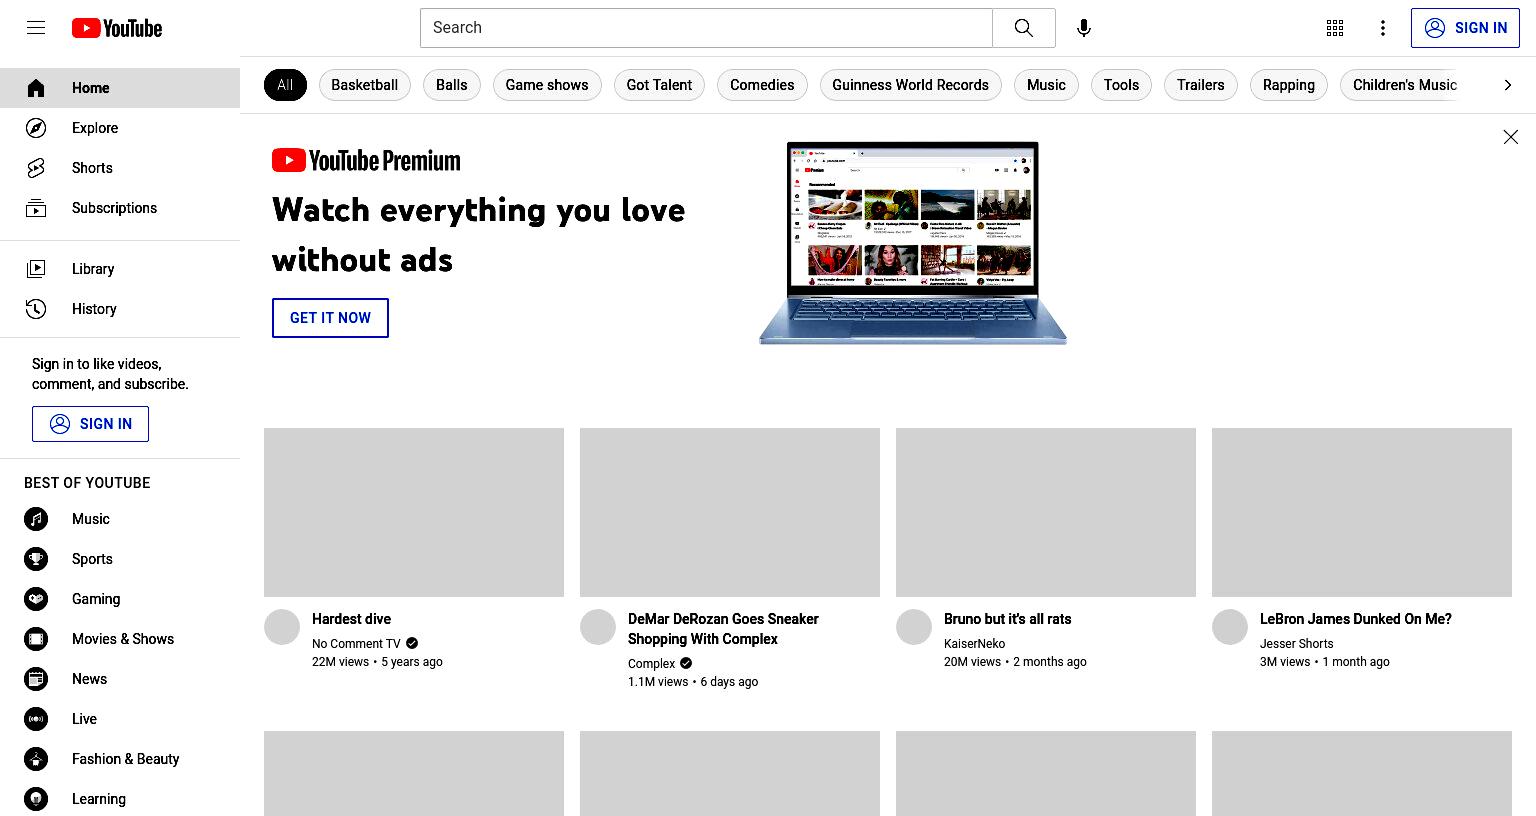Select the Rapping filter chip
This screenshot has height=816, width=1536.
[x=1289, y=85]
